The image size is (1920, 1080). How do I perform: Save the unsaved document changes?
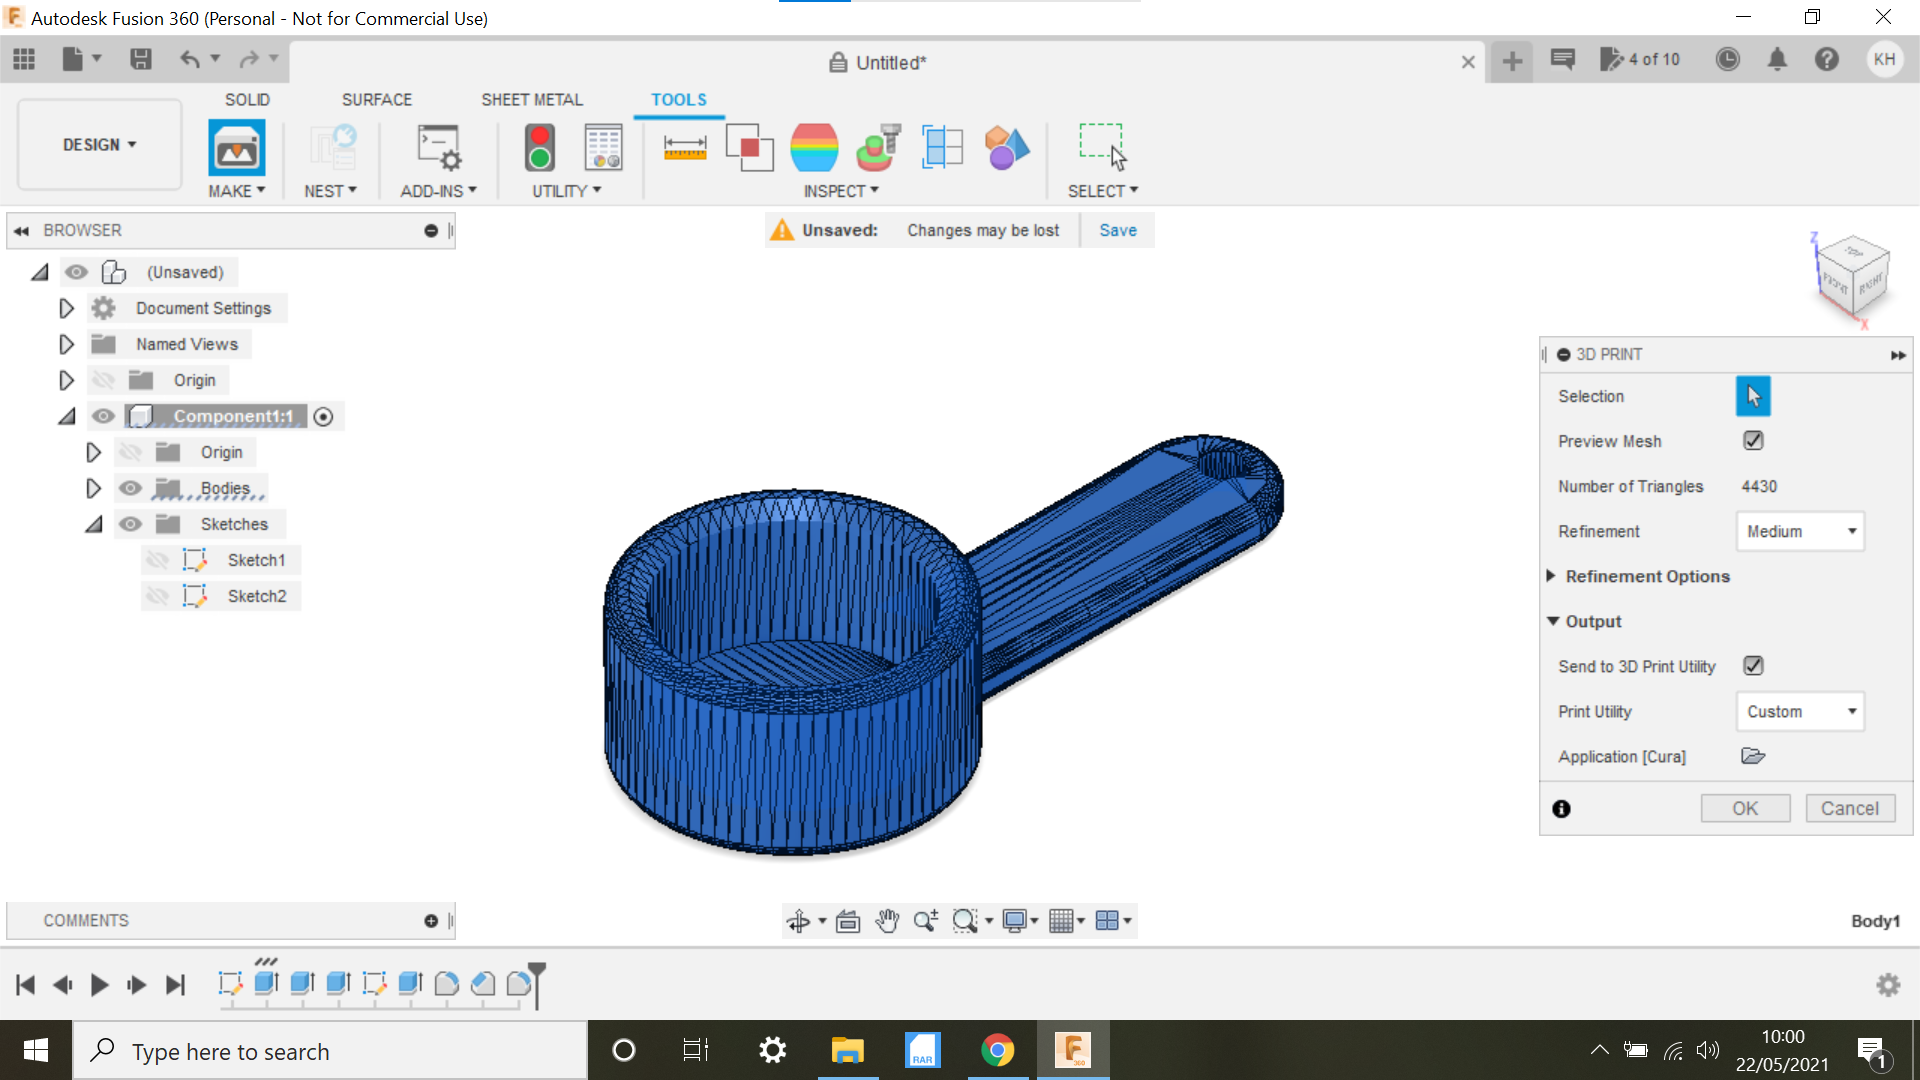tap(1117, 230)
